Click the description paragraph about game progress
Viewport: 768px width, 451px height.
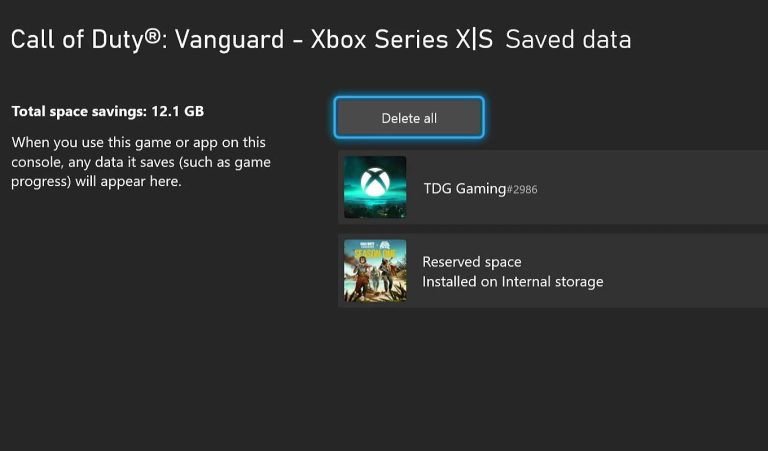coord(141,162)
